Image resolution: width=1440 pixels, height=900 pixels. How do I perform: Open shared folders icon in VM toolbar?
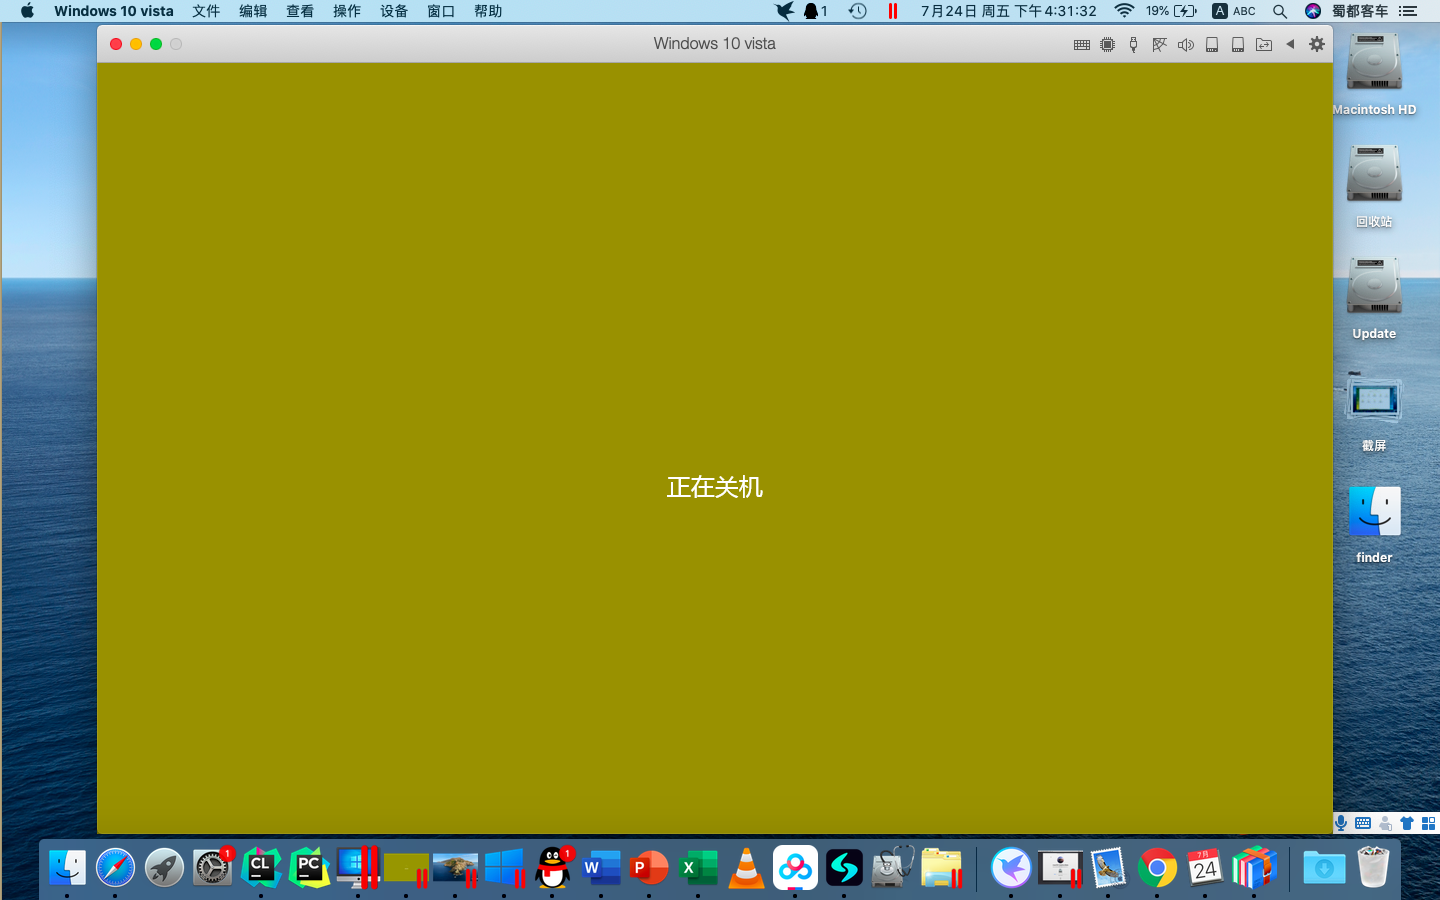click(x=1263, y=44)
